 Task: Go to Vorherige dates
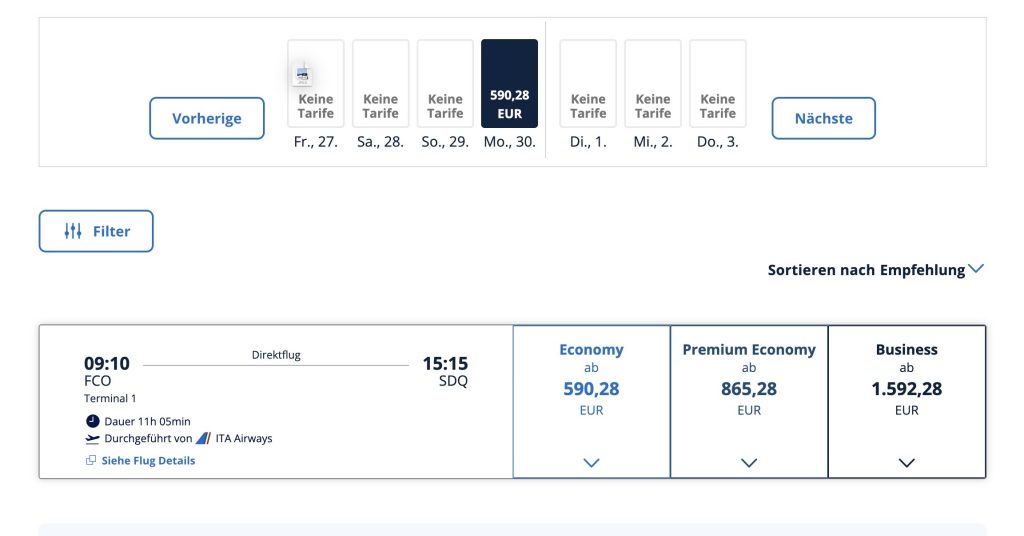[207, 118]
